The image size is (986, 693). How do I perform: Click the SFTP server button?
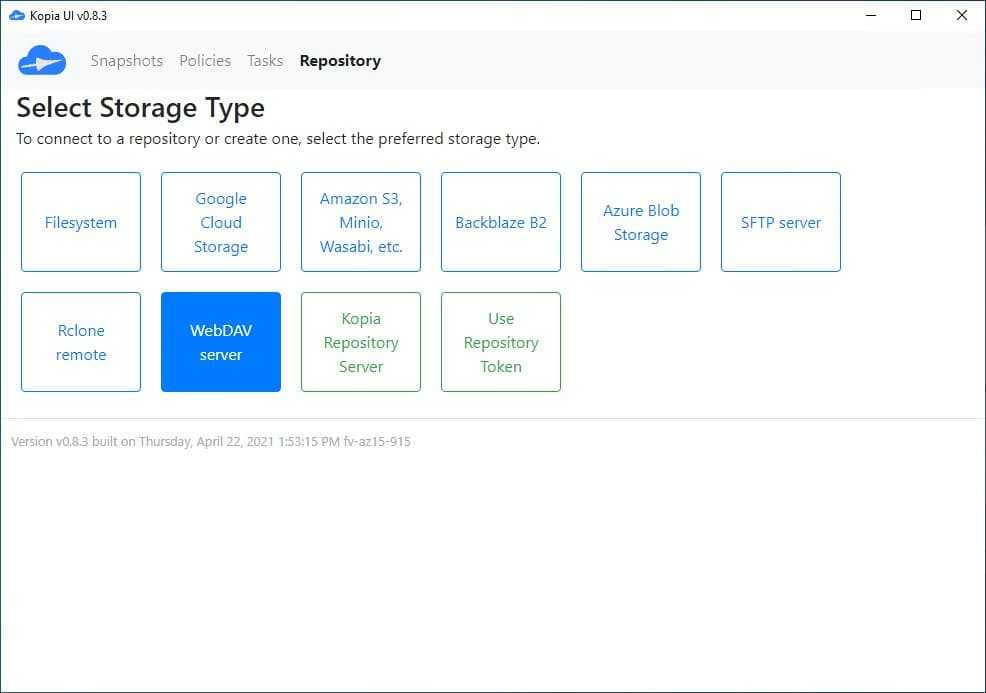point(781,222)
